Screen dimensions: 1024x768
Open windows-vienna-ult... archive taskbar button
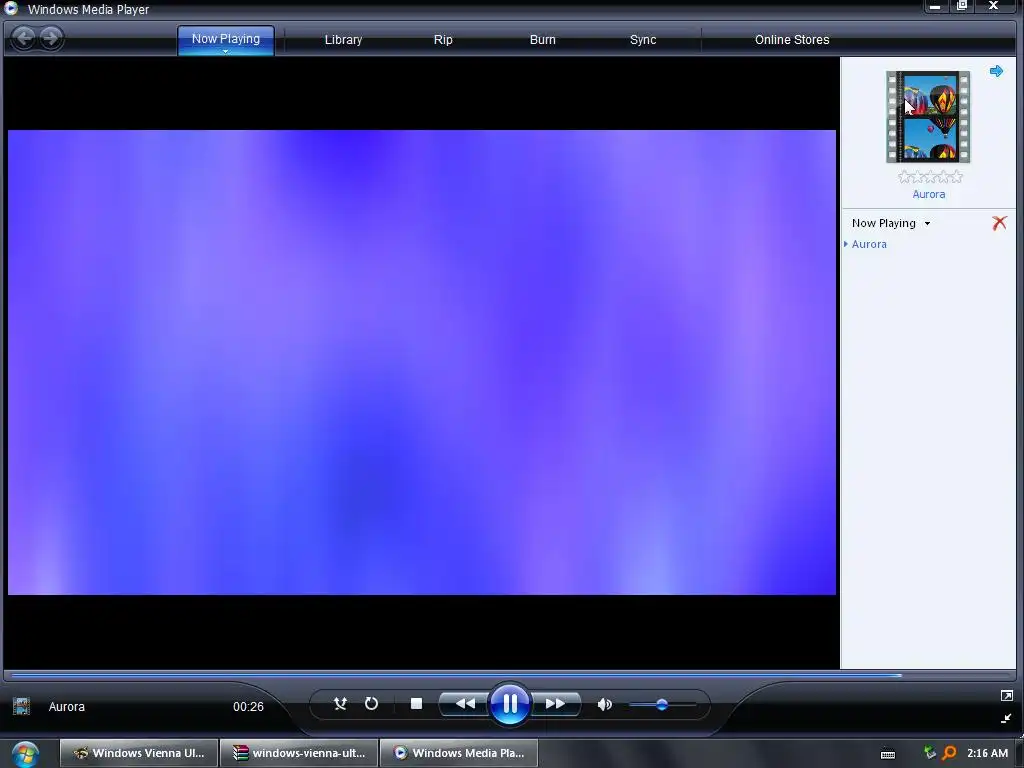tap(299, 753)
